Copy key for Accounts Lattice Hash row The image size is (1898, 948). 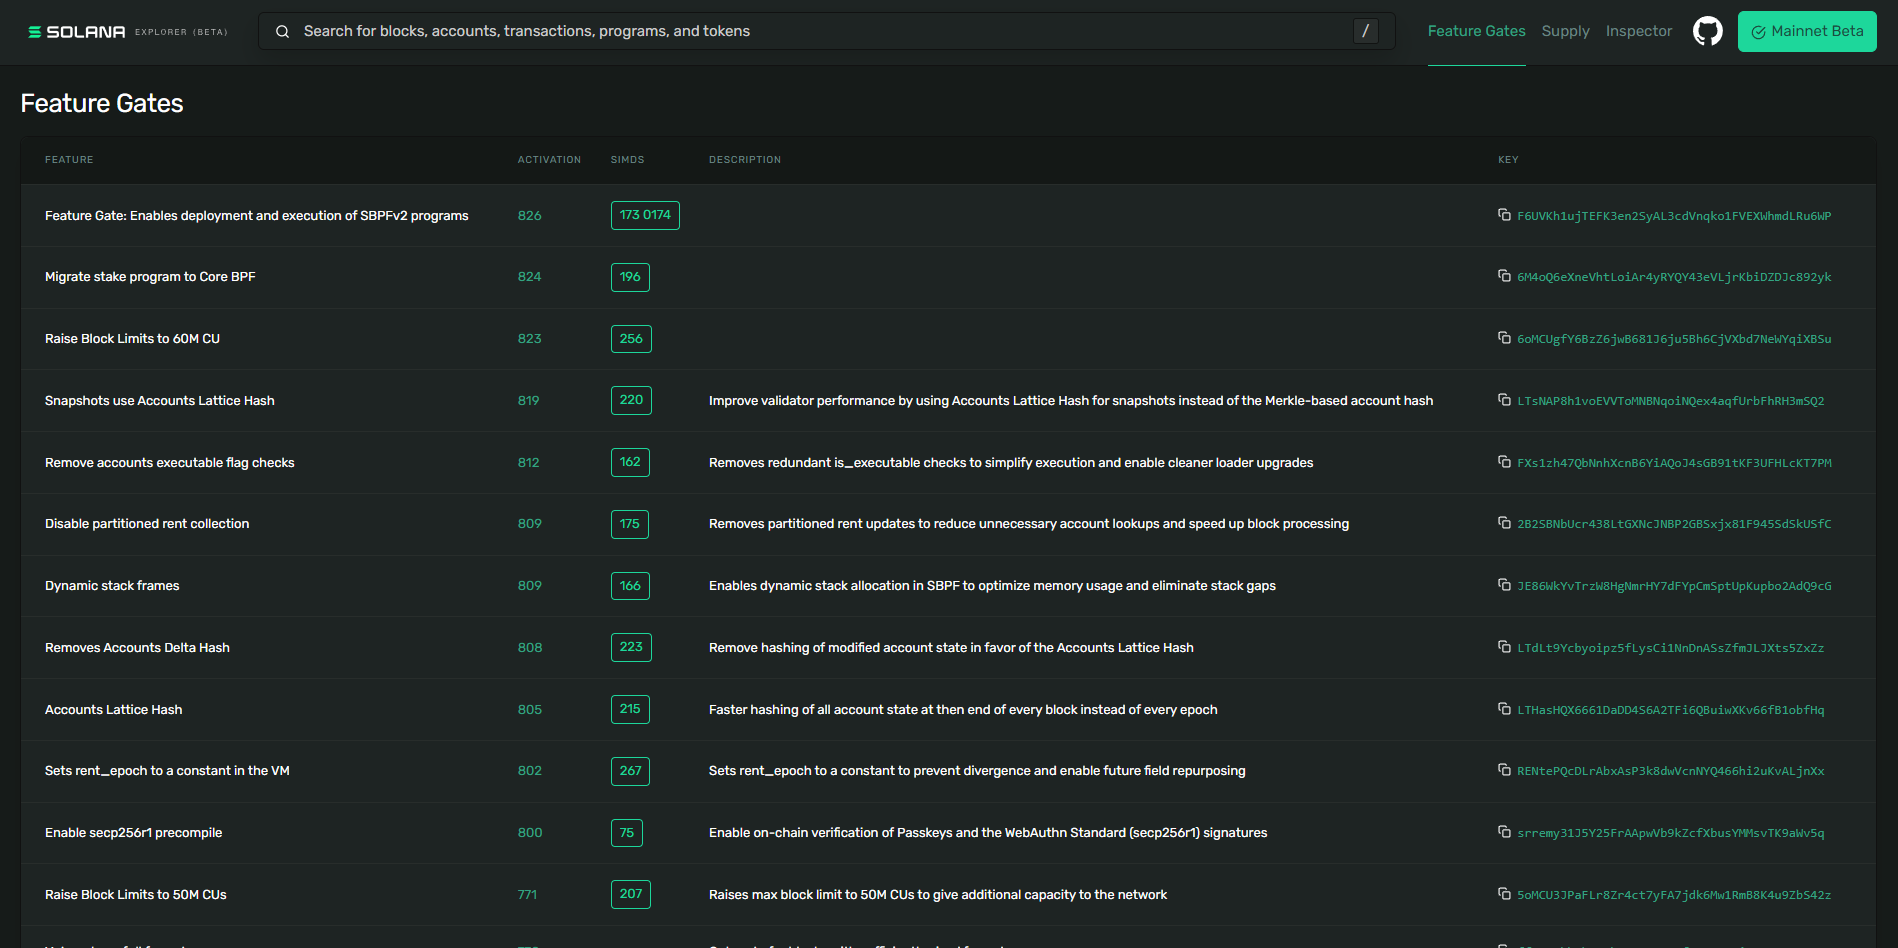(x=1504, y=709)
